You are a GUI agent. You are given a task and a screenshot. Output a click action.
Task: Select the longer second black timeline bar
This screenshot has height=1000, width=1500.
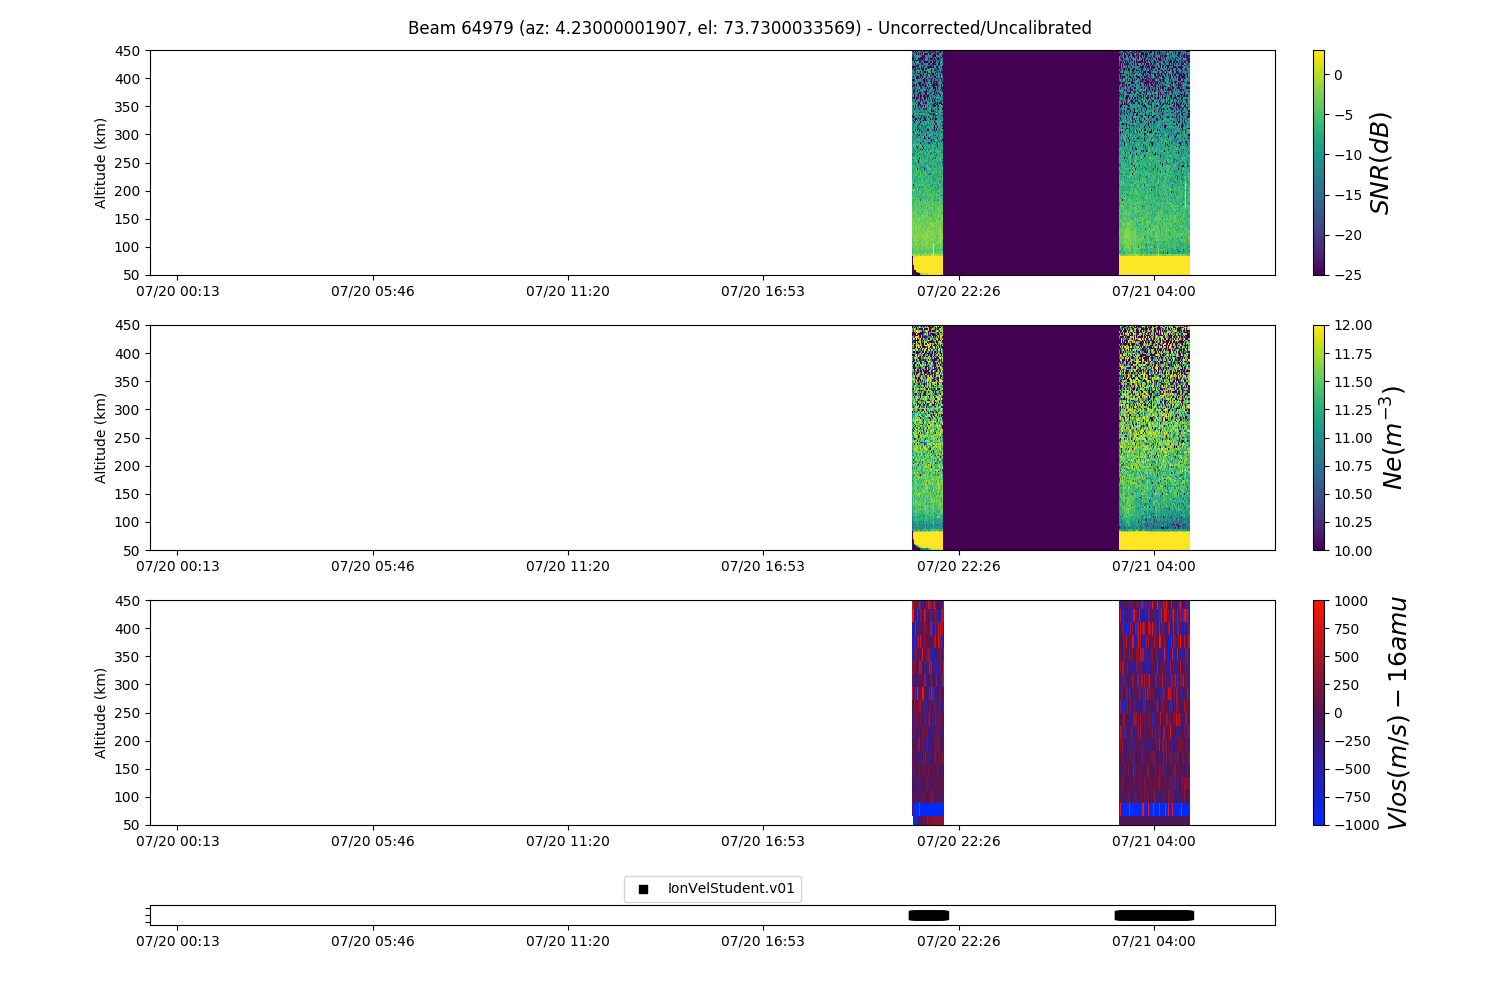tap(1154, 915)
